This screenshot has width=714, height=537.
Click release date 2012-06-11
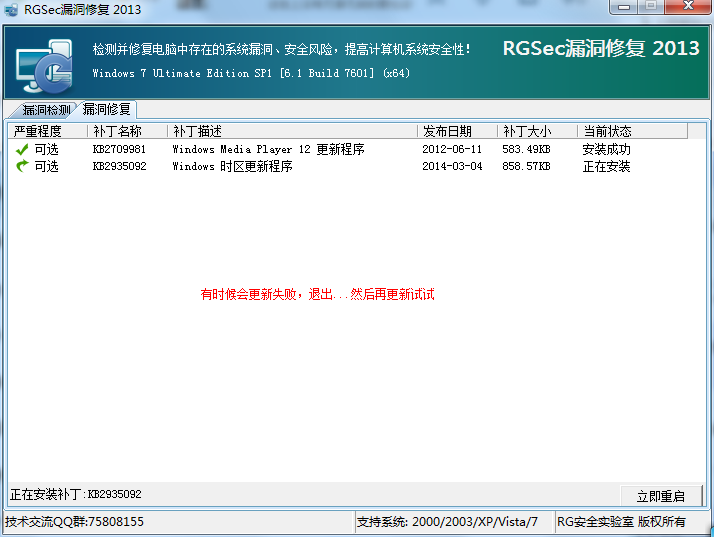pyautogui.click(x=452, y=149)
